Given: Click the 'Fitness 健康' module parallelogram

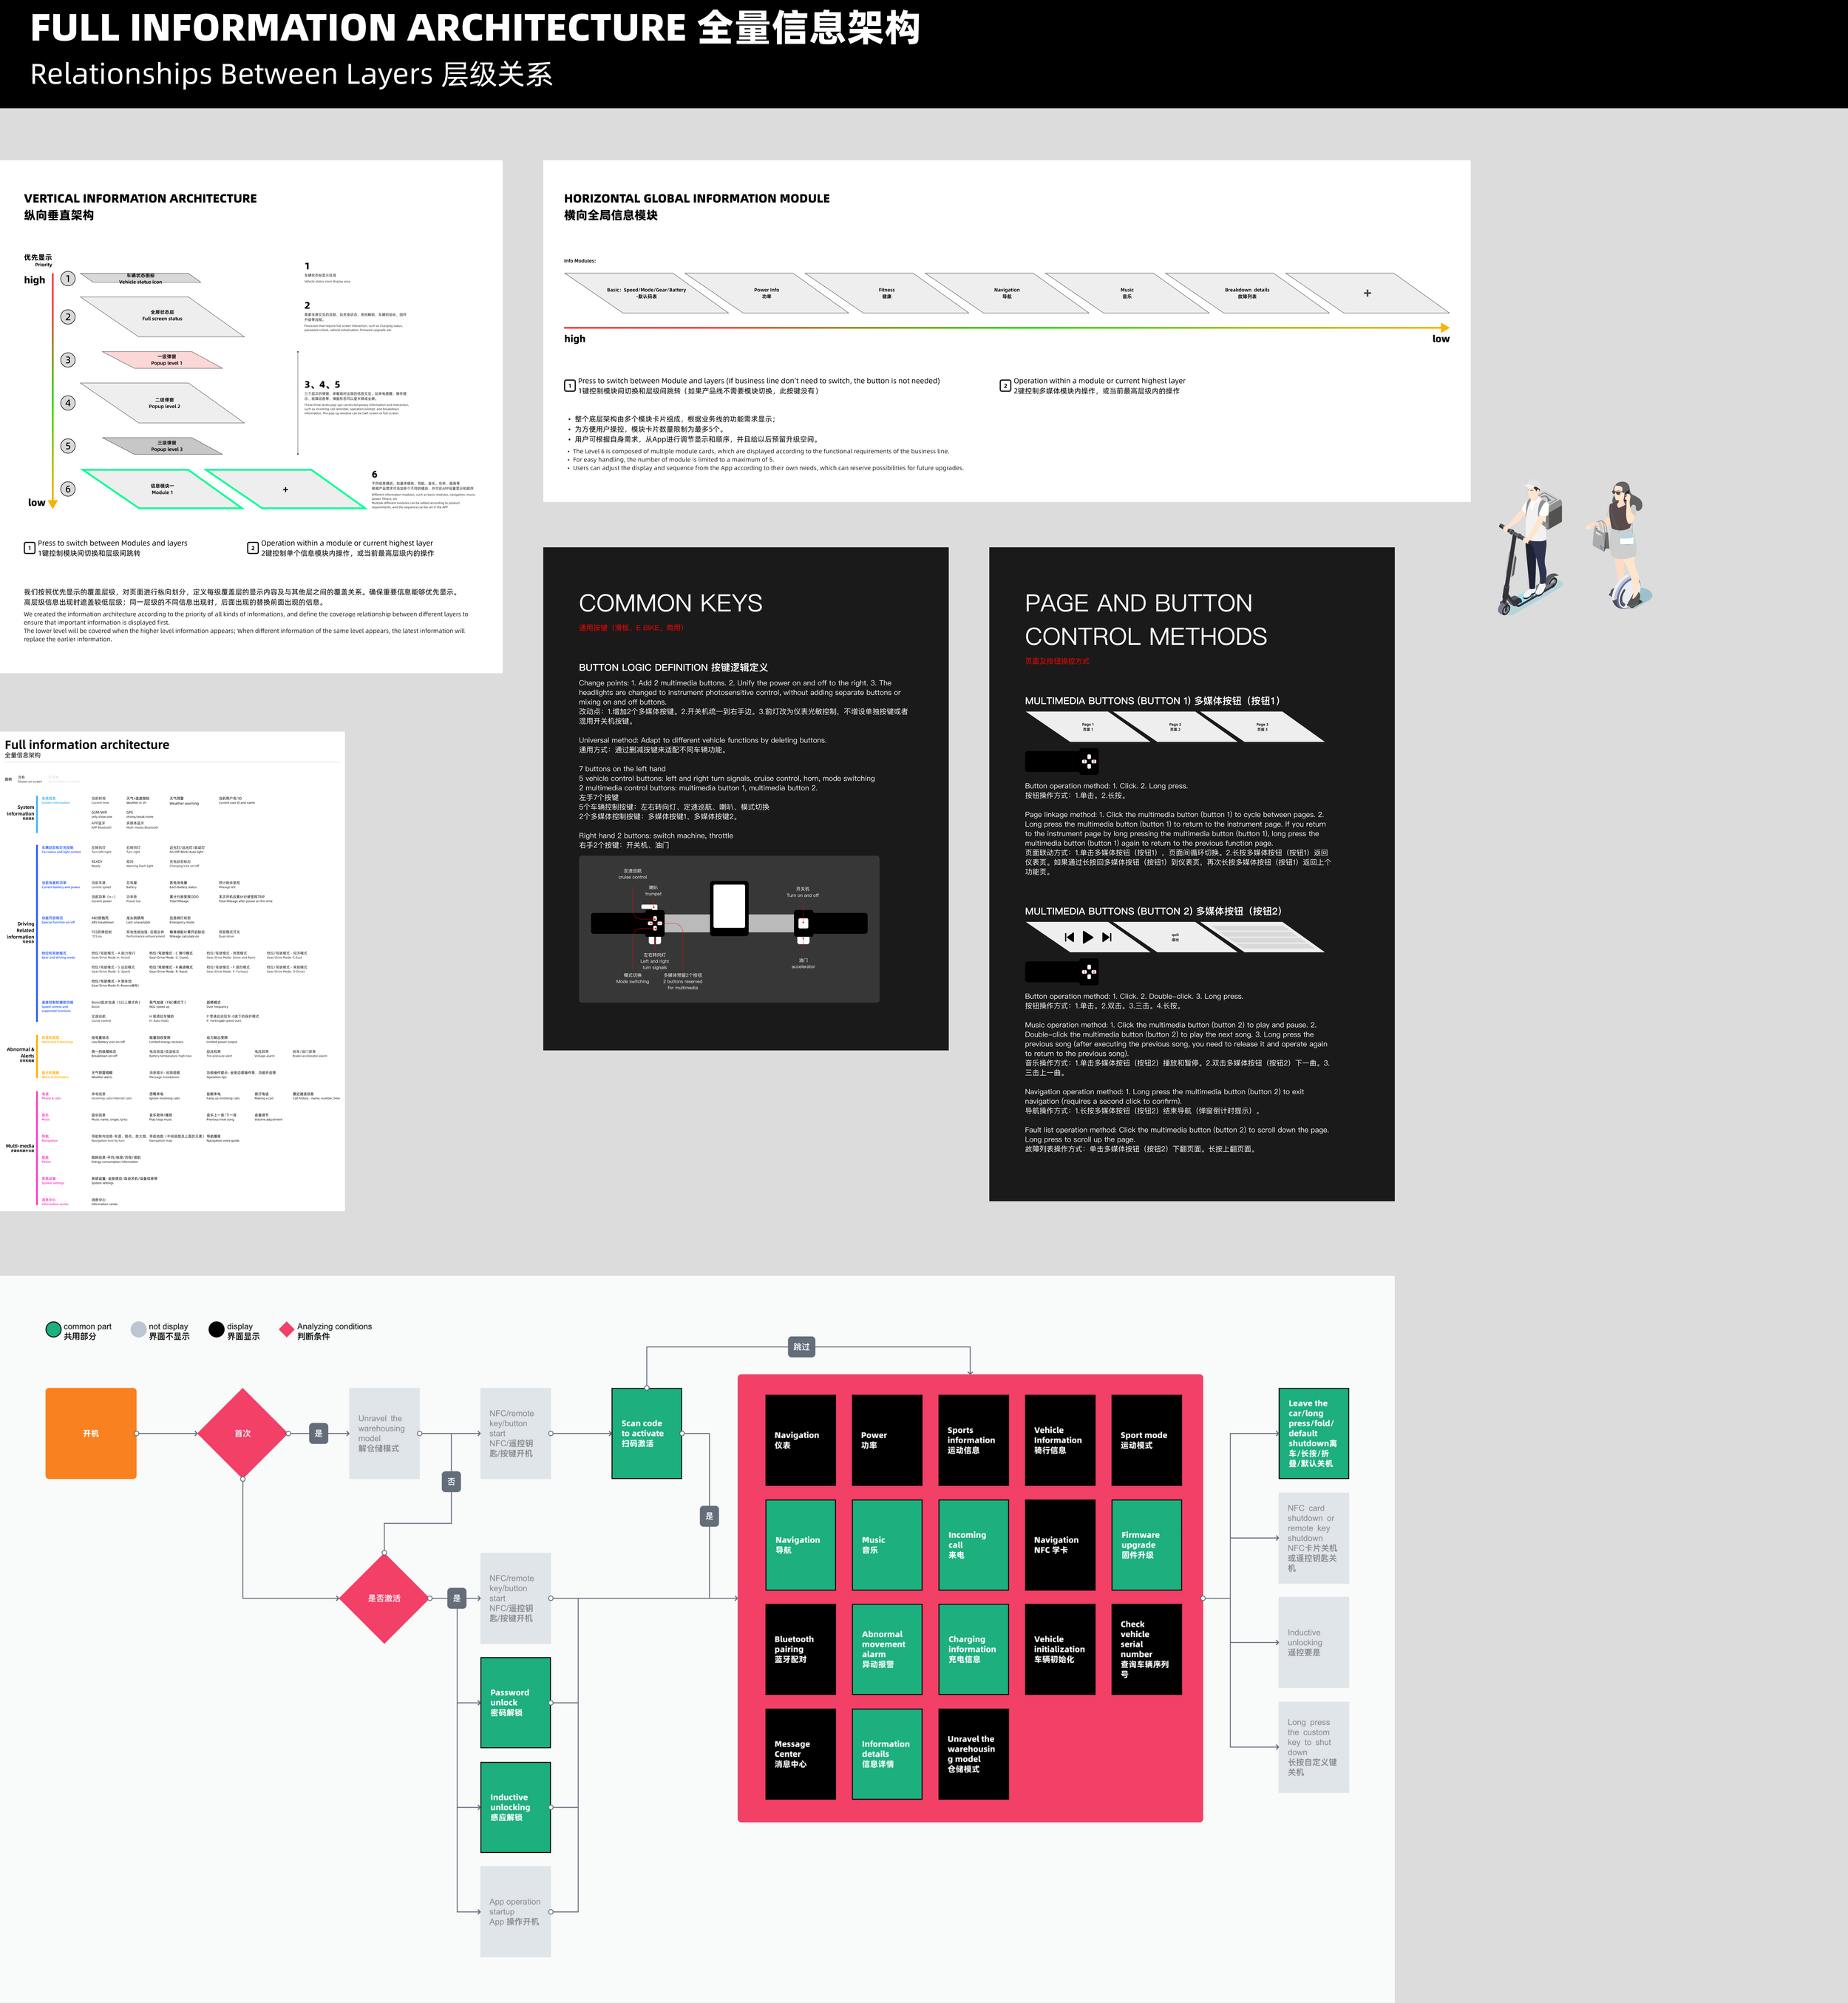Looking at the screenshot, I should (x=887, y=293).
